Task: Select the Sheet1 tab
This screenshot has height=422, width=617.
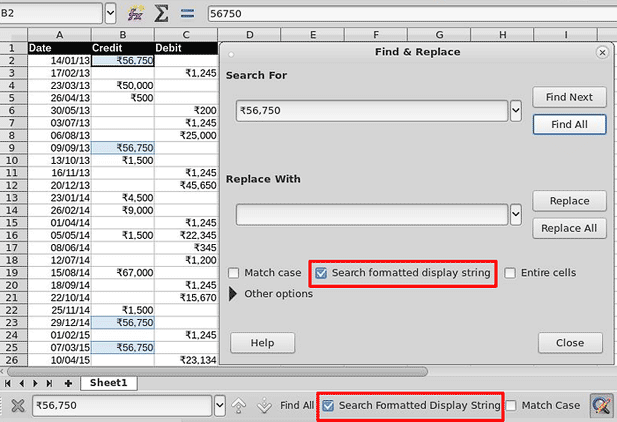Action: [109, 383]
